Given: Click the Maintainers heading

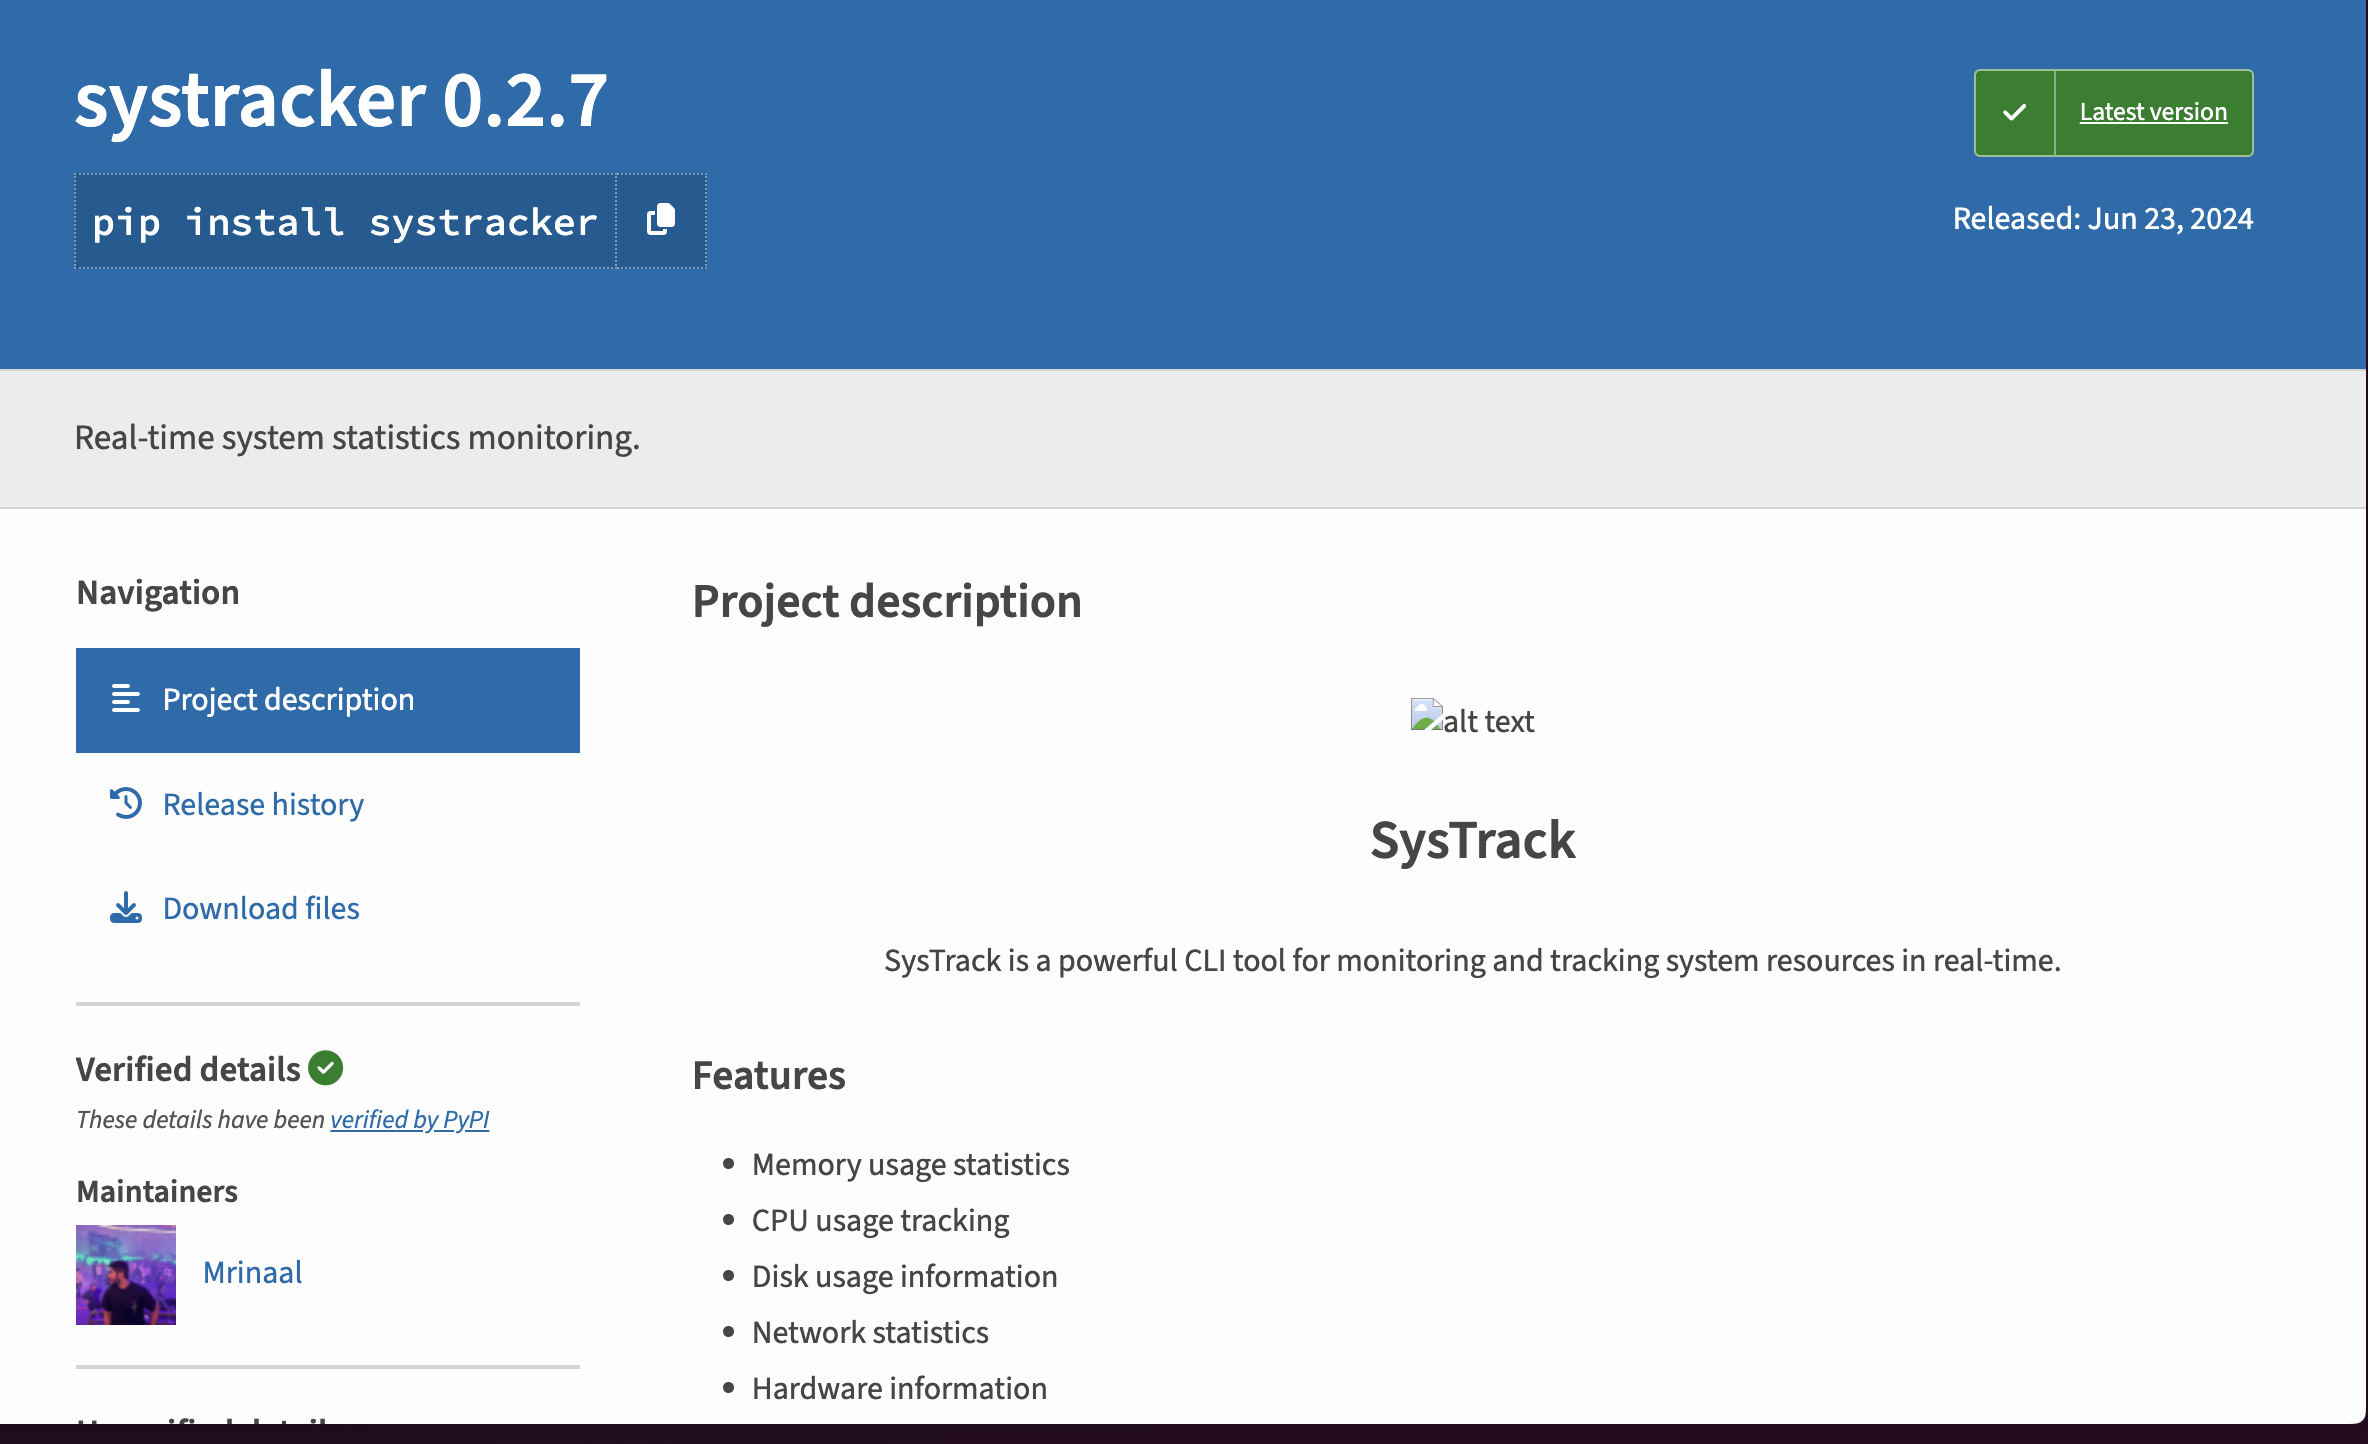Looking at the screenshot, I should point(157,1191).
